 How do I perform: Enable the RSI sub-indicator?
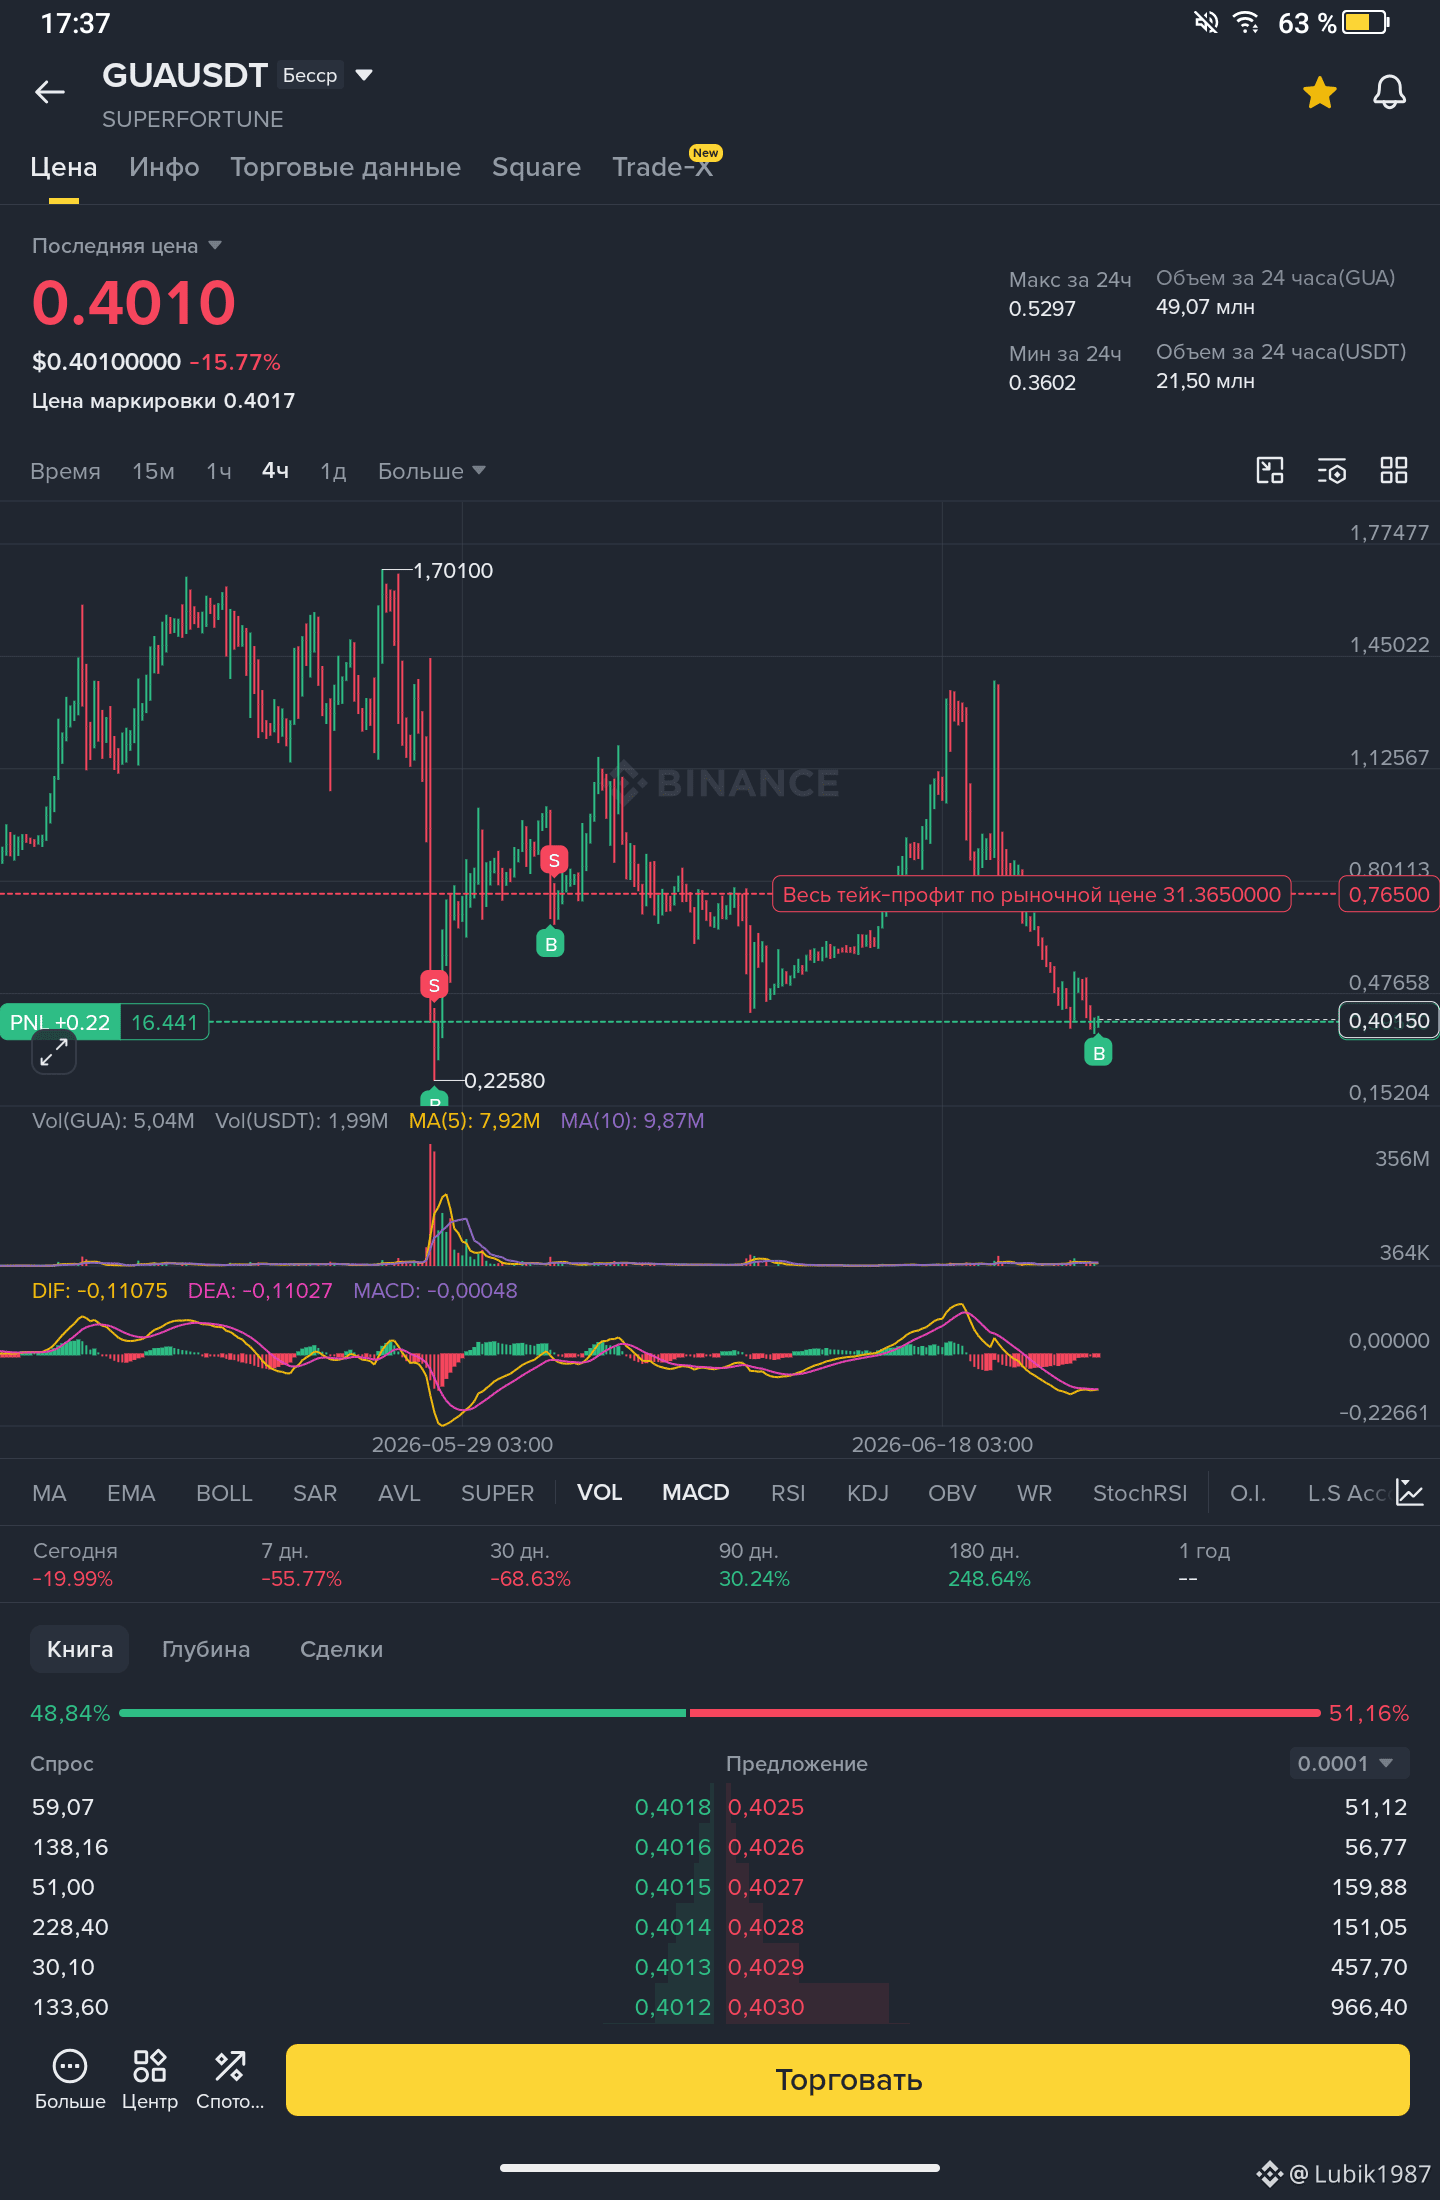[x=788, y=1493]
